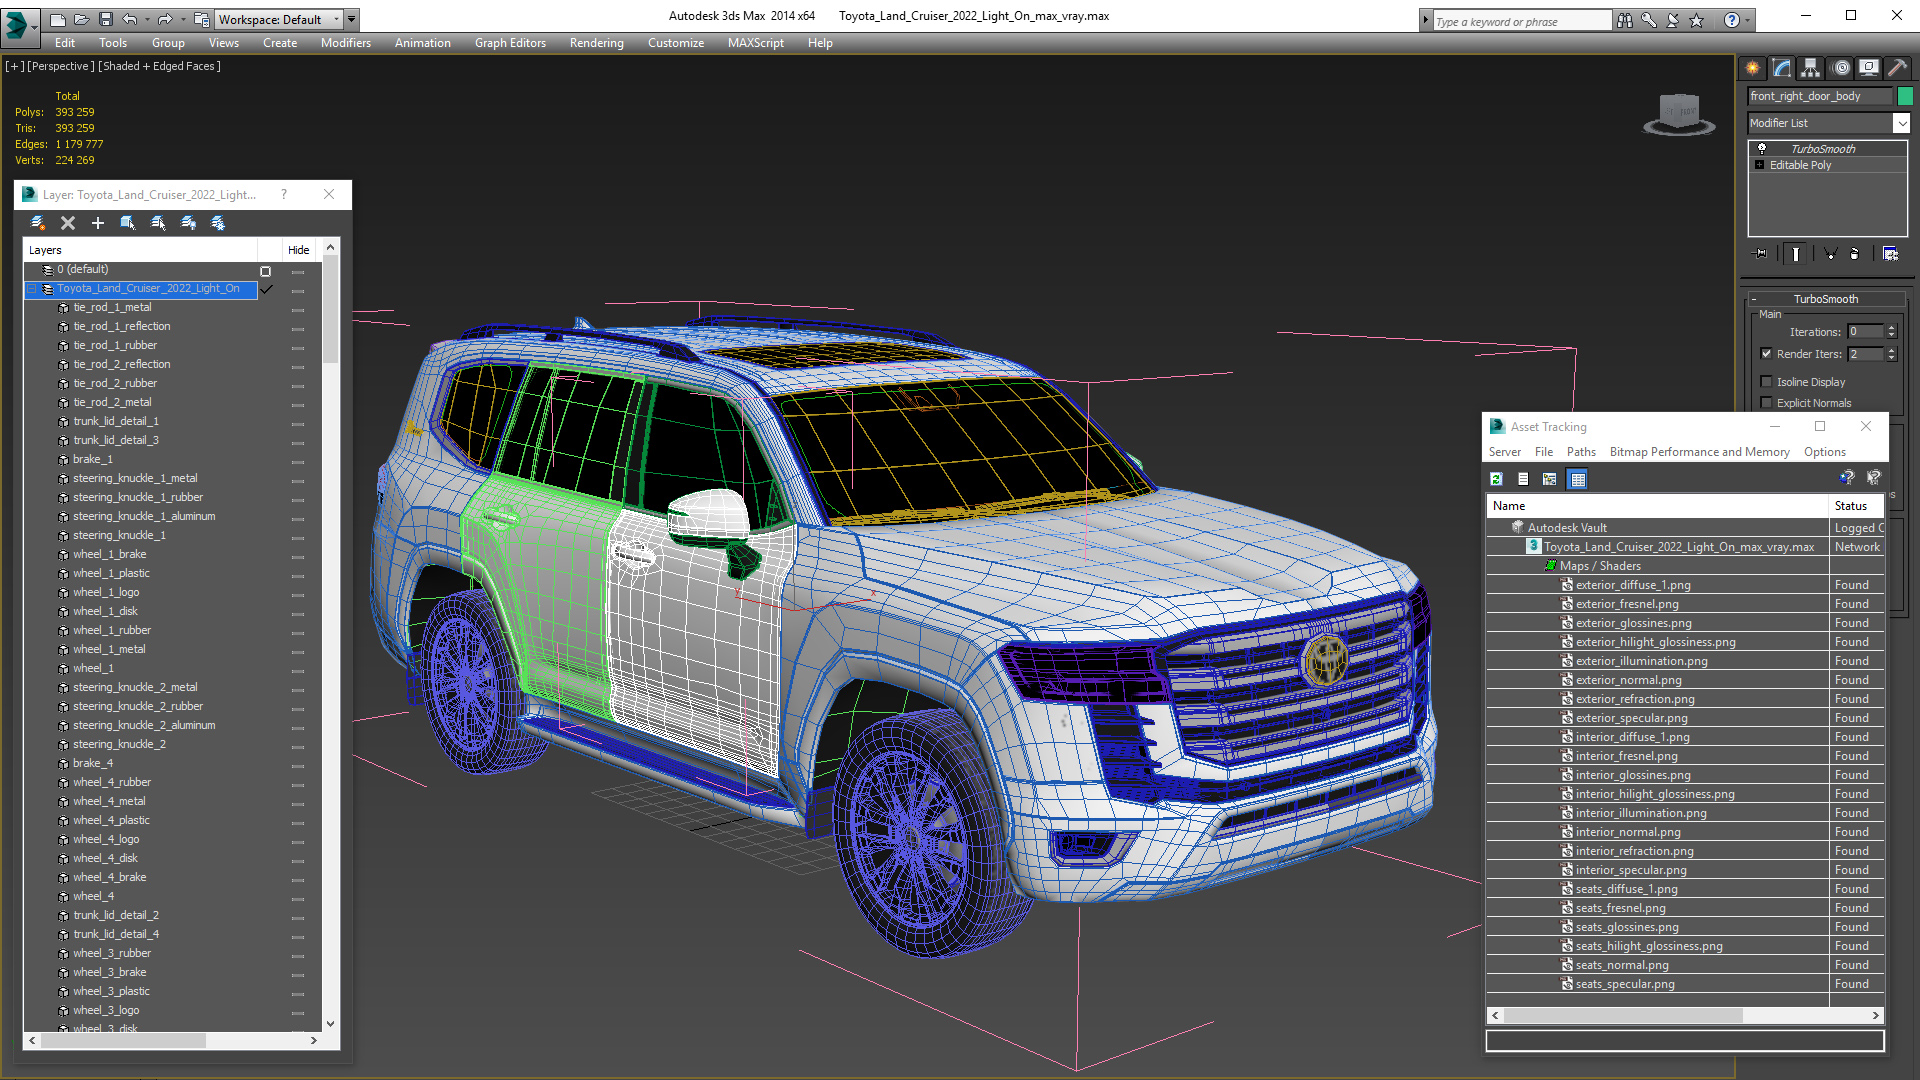The width and height of the screenshot is (1920, 1080).
Task: Open the Motion command panel tab
Action: (1841, 68)
